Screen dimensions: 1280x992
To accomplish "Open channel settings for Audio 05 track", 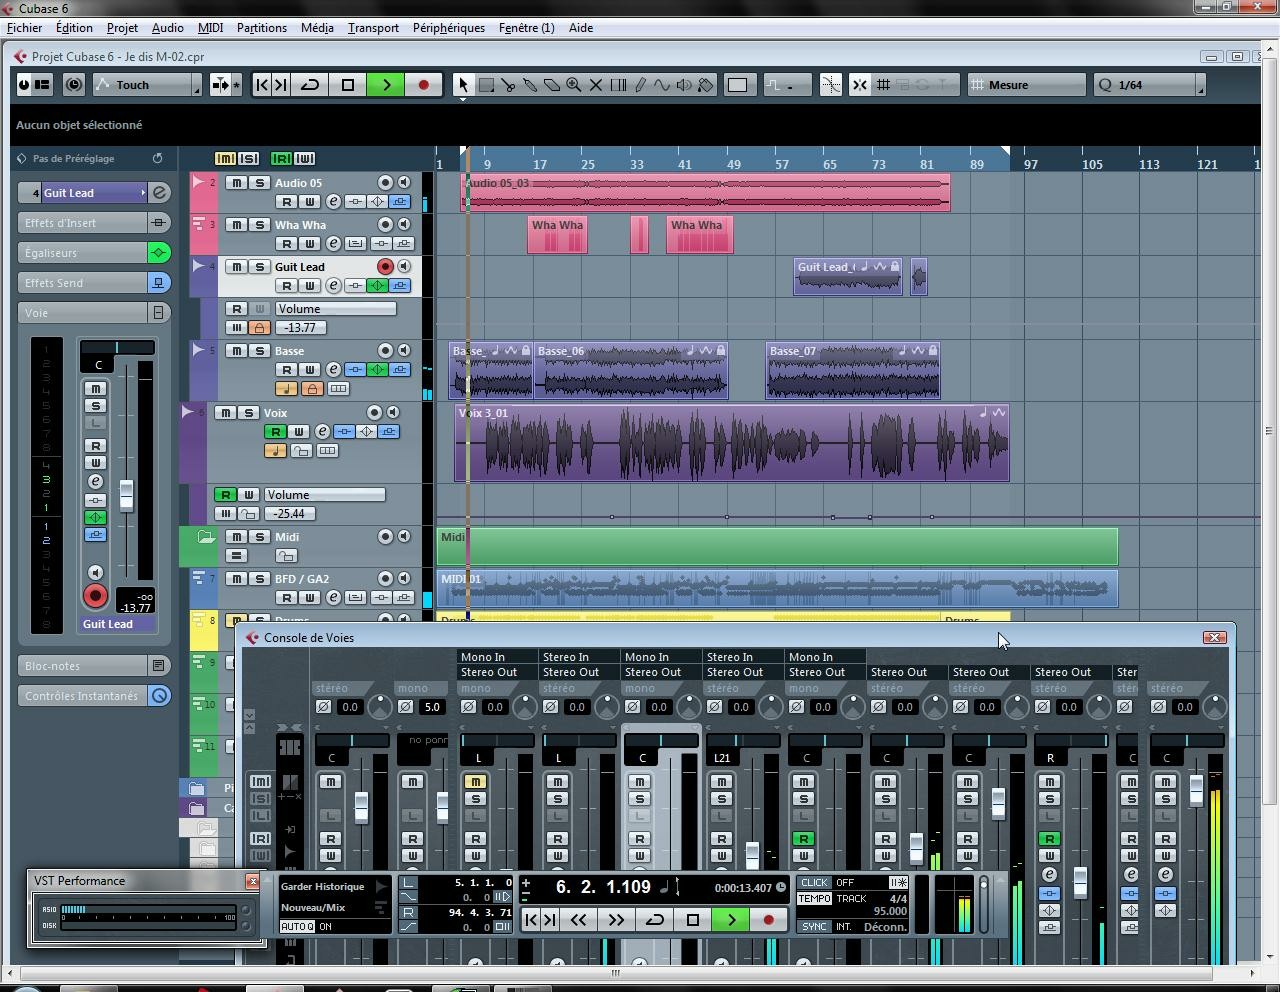I will pyautogui.click(x=334, y=202).
